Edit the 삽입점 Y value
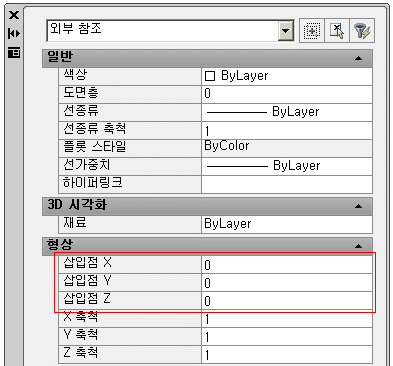Image resolution: width=393 pixels, height=366 pixels. 287,283
